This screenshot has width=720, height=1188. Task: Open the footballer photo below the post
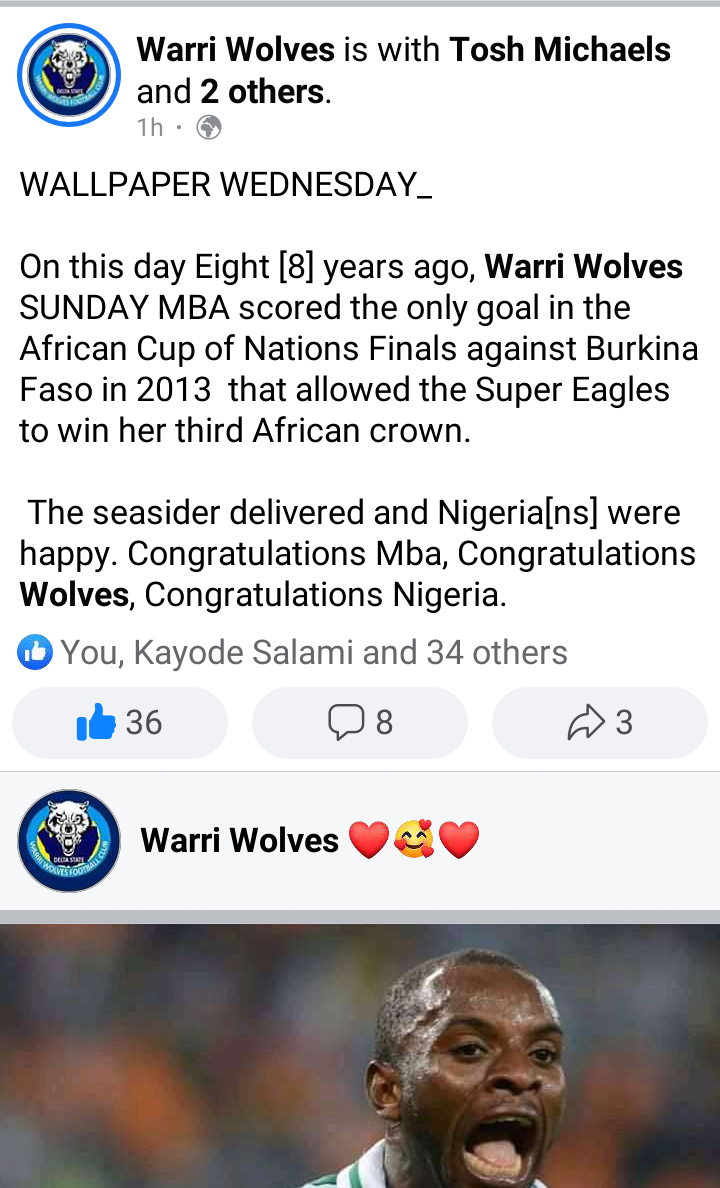point(360,1055)
